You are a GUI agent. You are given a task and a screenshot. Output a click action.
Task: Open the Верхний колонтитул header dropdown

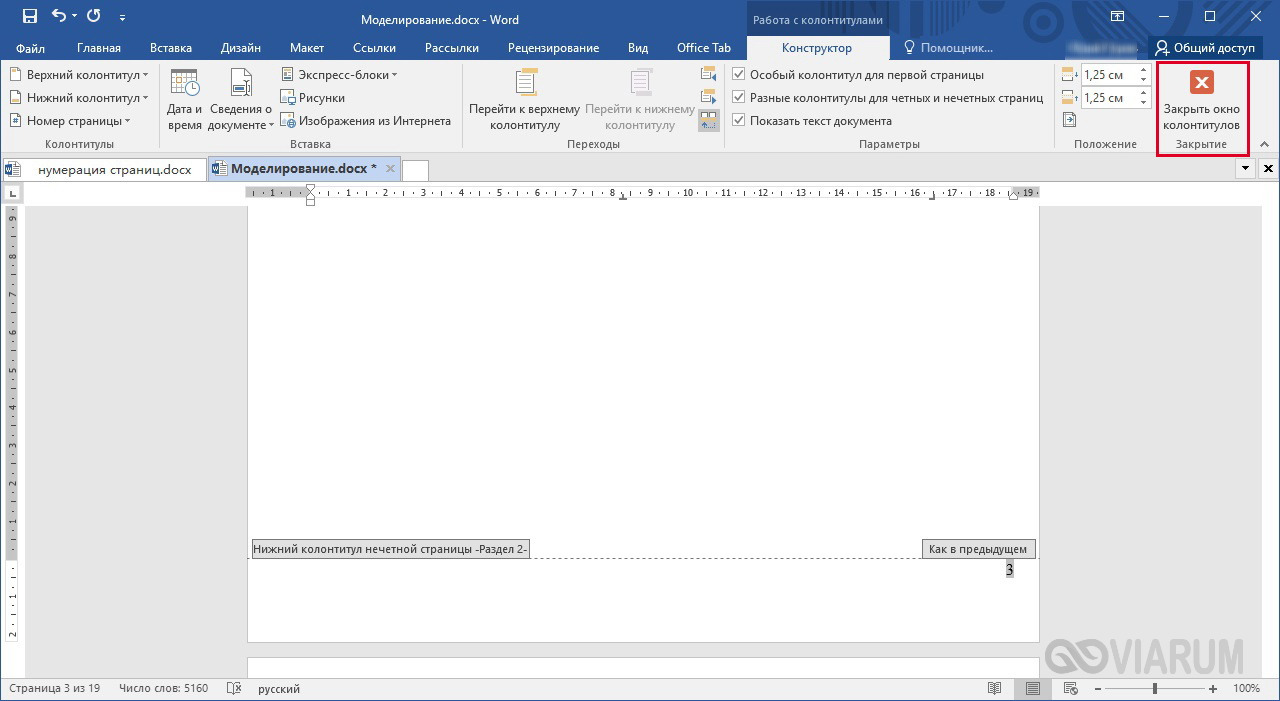[79, 75]
